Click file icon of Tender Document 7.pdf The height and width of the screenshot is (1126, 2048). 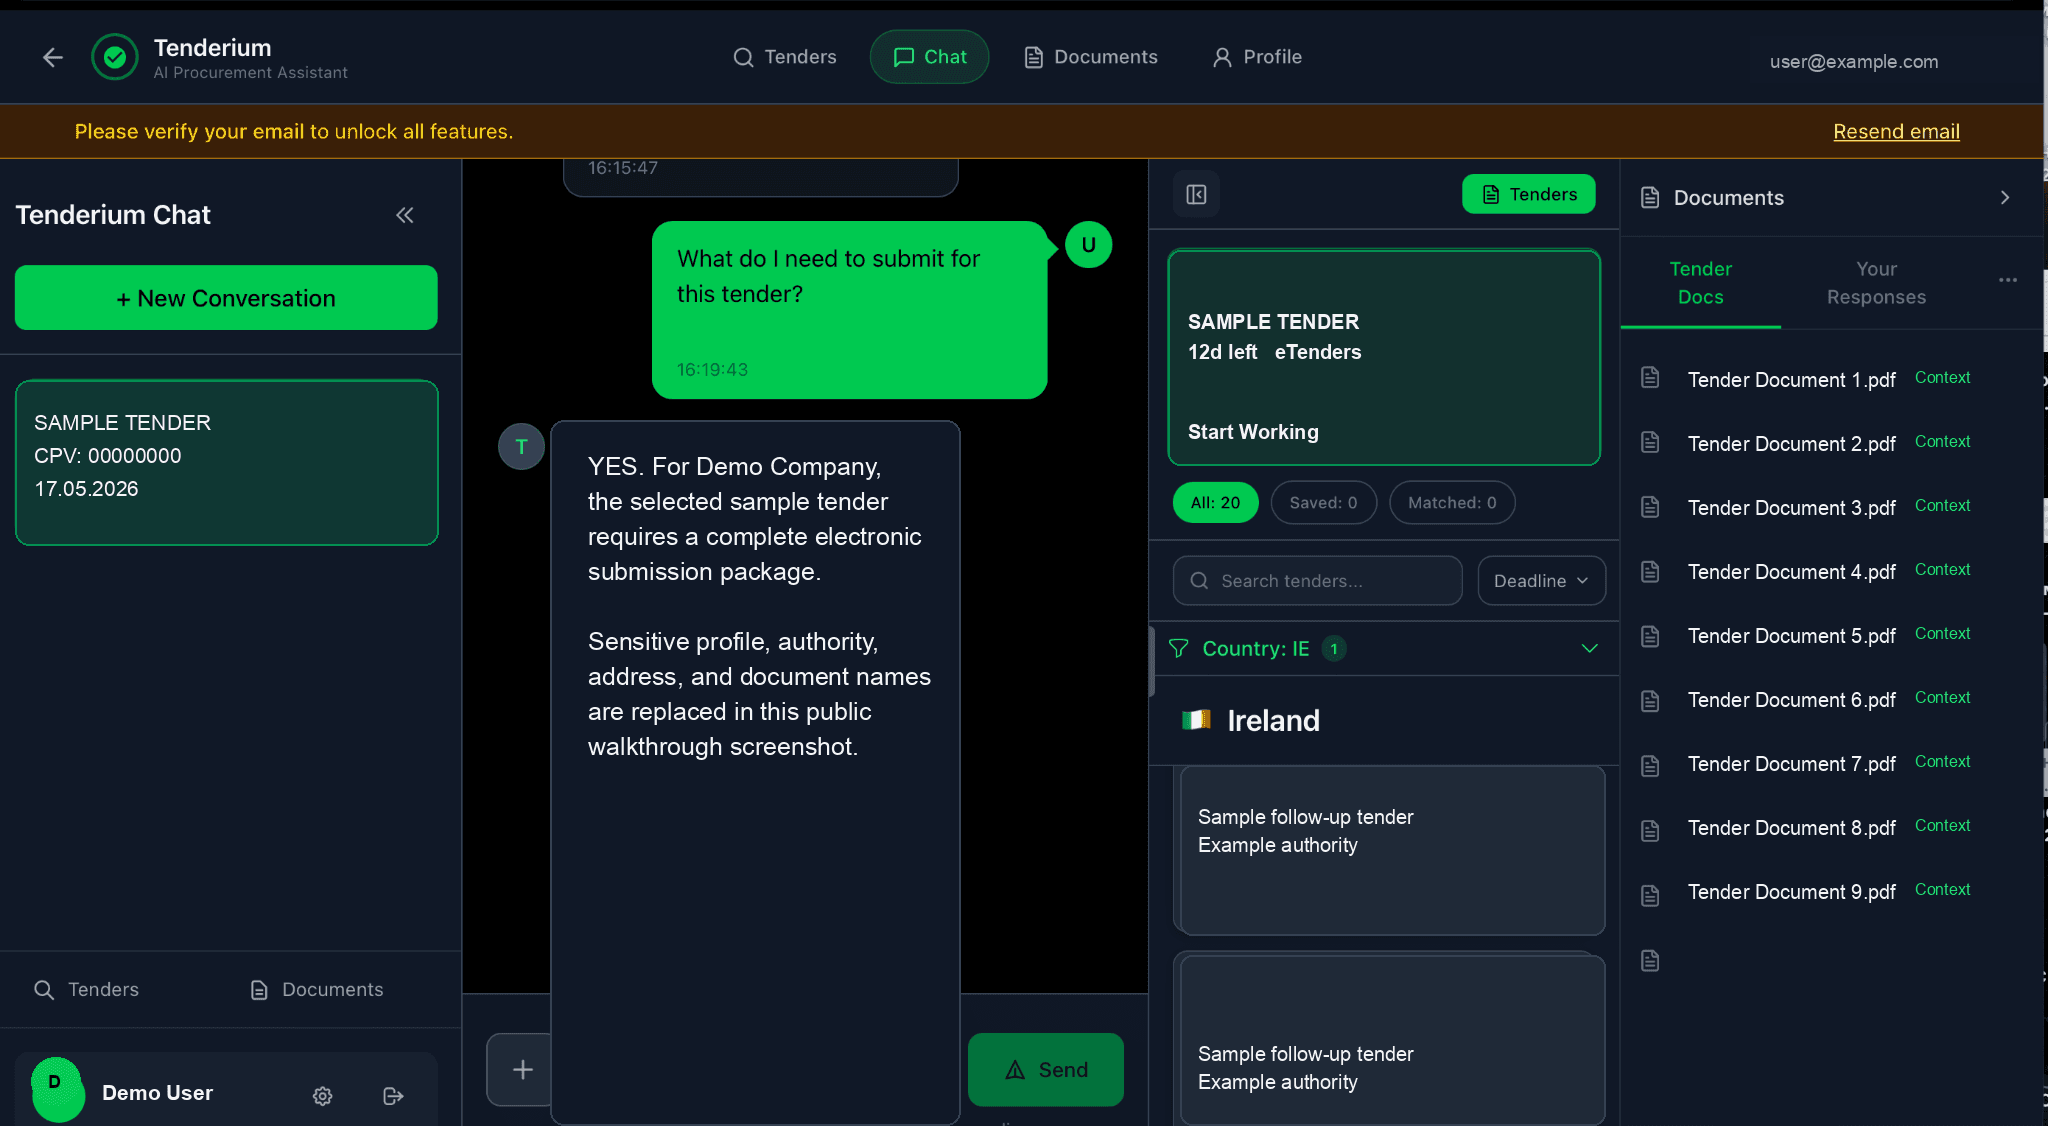[1650, 765]
